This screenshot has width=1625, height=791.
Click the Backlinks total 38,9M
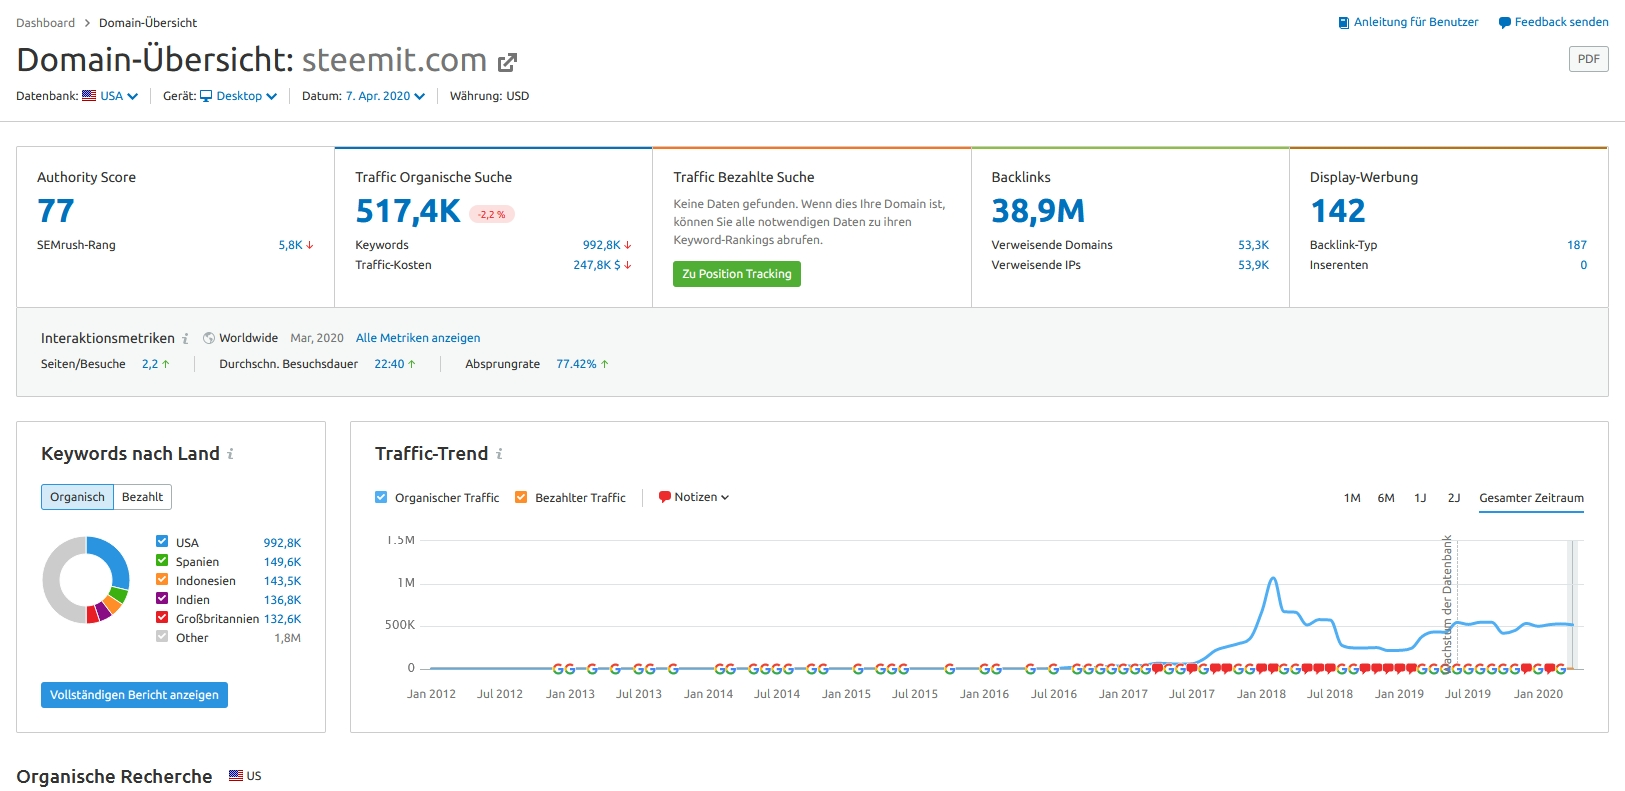[x=1038, y=211]
